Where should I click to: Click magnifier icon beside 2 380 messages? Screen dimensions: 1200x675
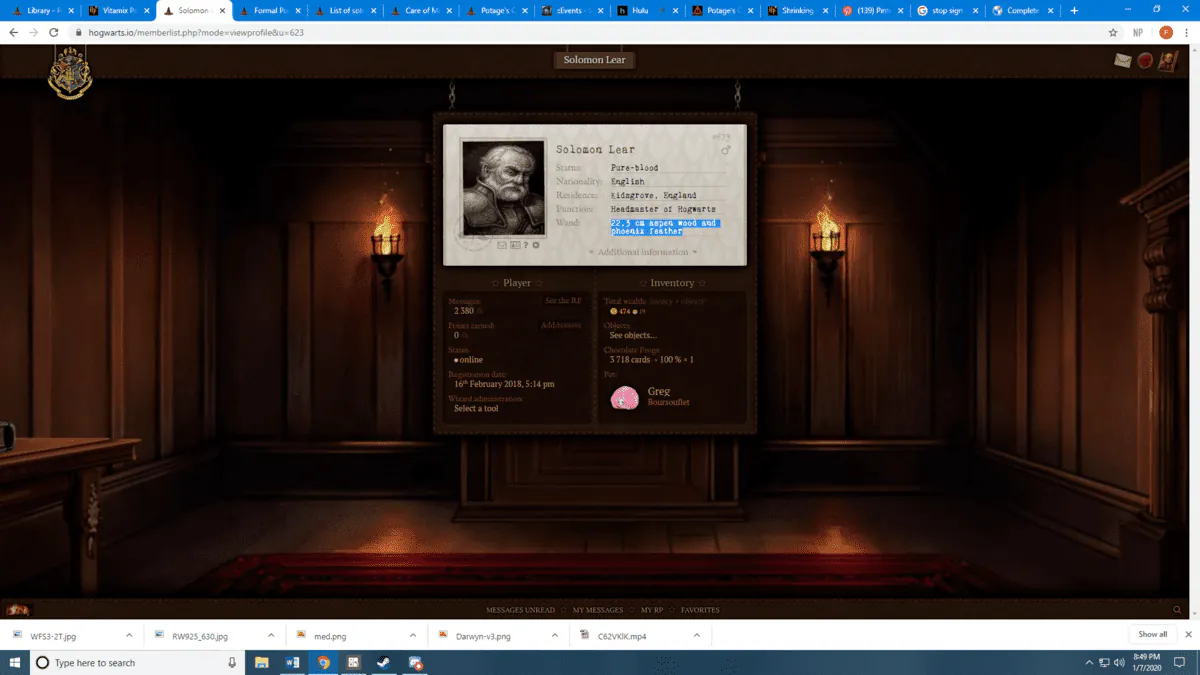point(479,311)
